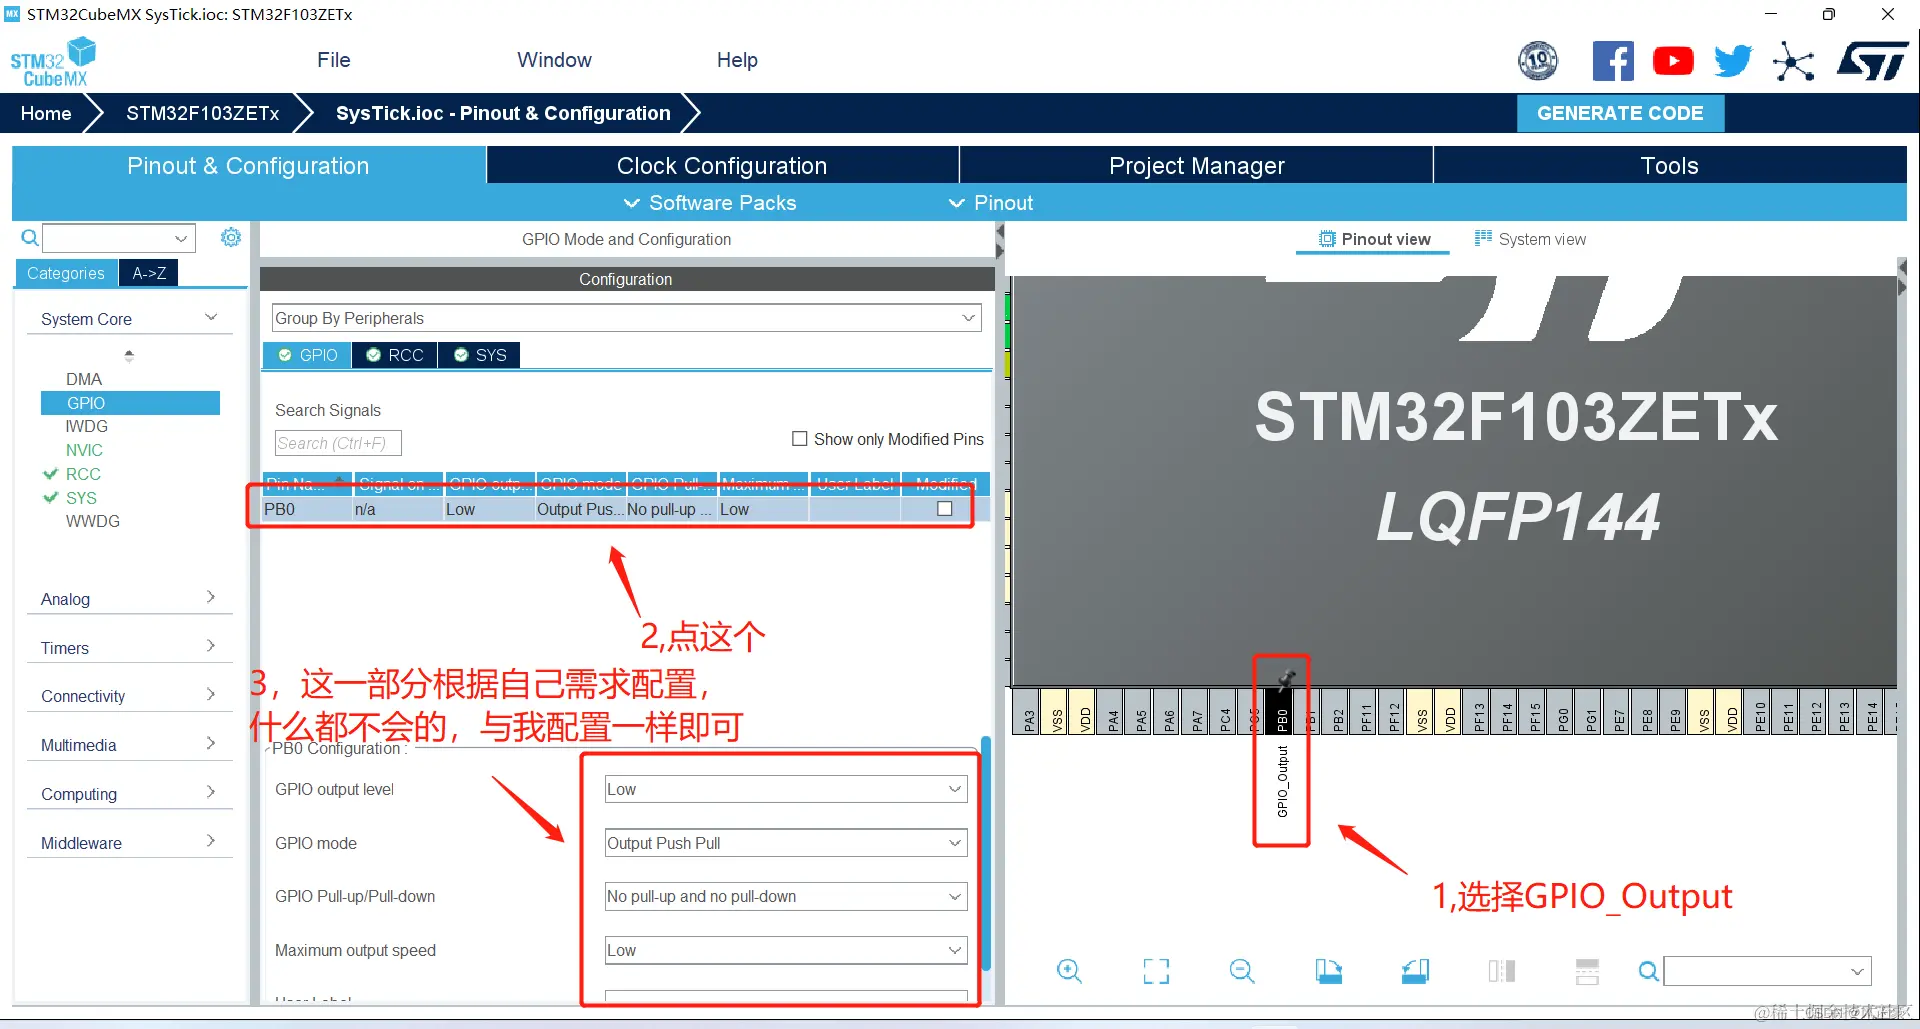1920x1029 pixels.
Task: Select the PB0 pin on chip
Action: point(1281,711)
